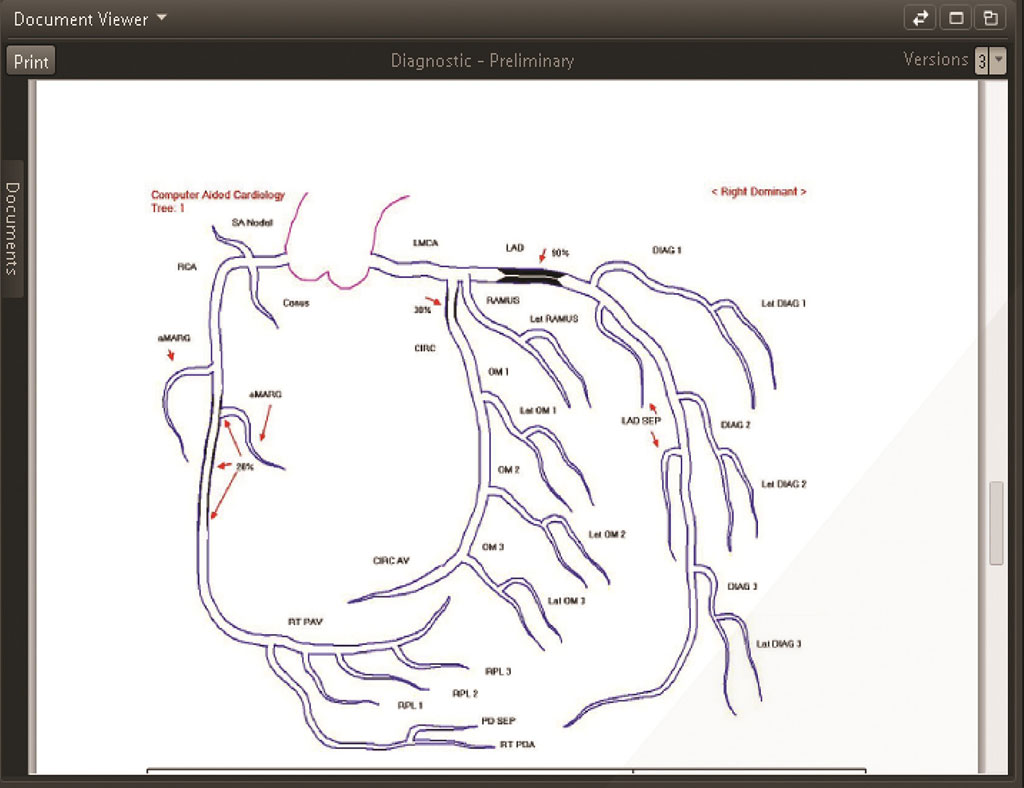Open the Versions dropdown arrow
Screen dimensions: 1024x788
point(998,60)
